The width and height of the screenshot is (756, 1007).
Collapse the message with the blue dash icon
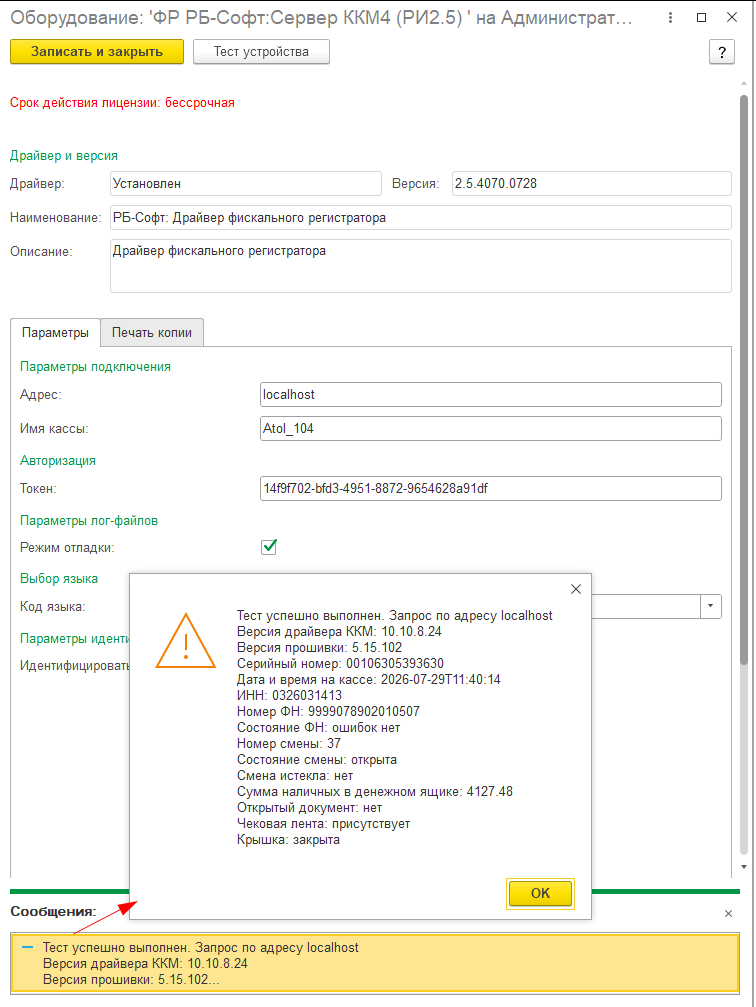coord(27,947)
